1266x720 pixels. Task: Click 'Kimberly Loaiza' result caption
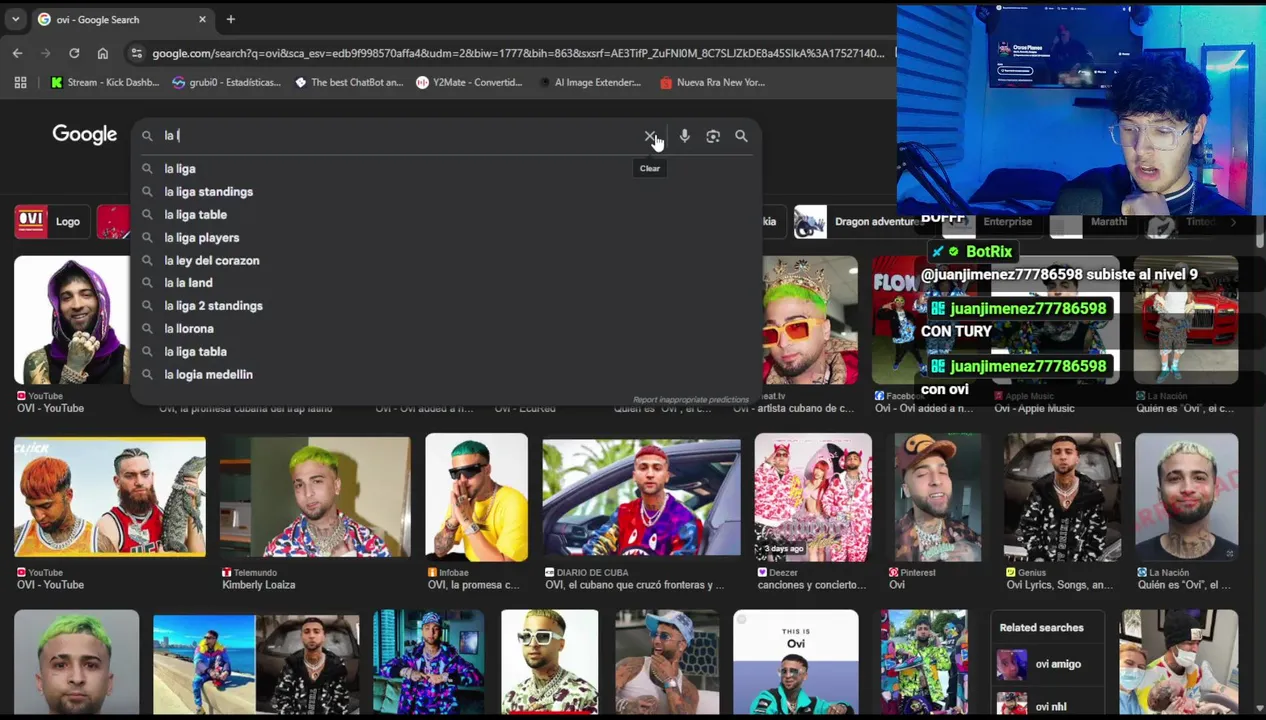(x=259, y=585)
